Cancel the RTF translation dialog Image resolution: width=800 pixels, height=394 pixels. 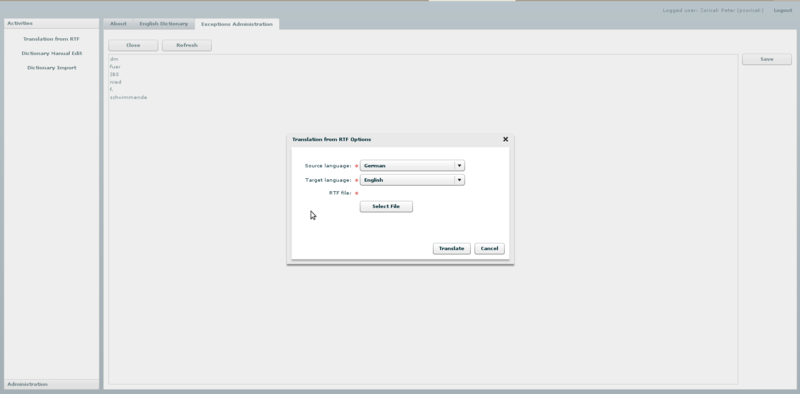click(x=489, y=249)
